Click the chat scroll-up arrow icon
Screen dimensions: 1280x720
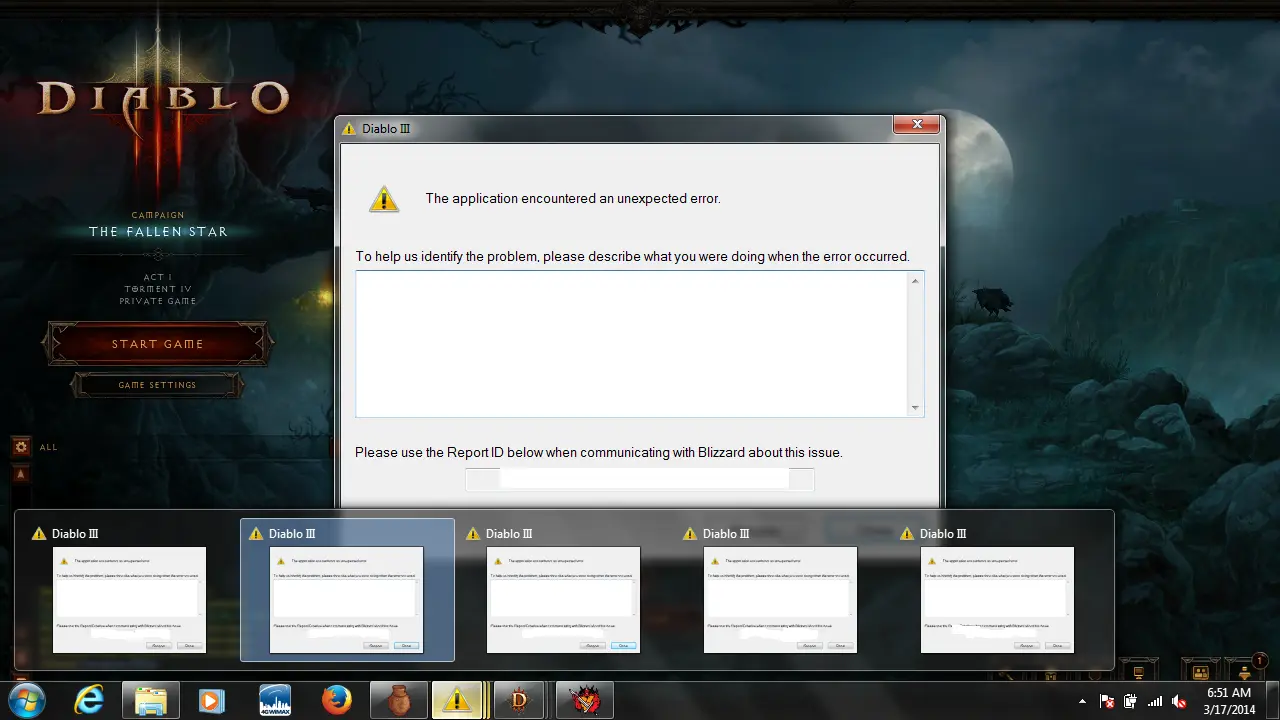point(20,473)
